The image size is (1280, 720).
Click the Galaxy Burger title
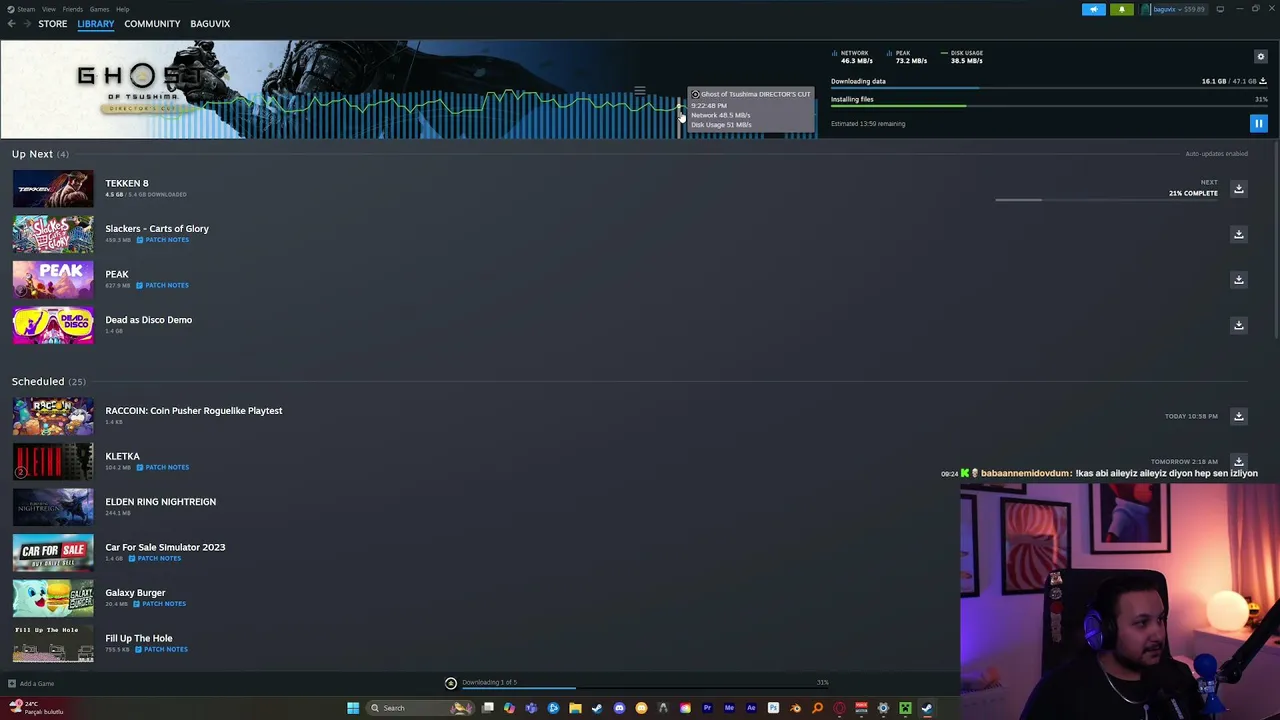click(135, 593)
